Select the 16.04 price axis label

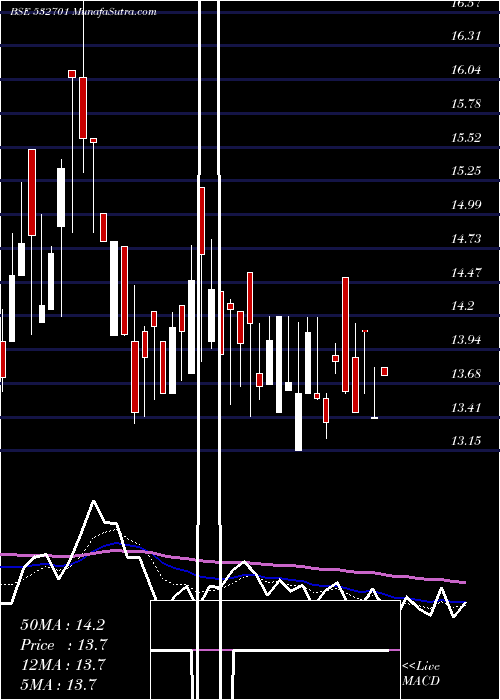coord(466,70)
